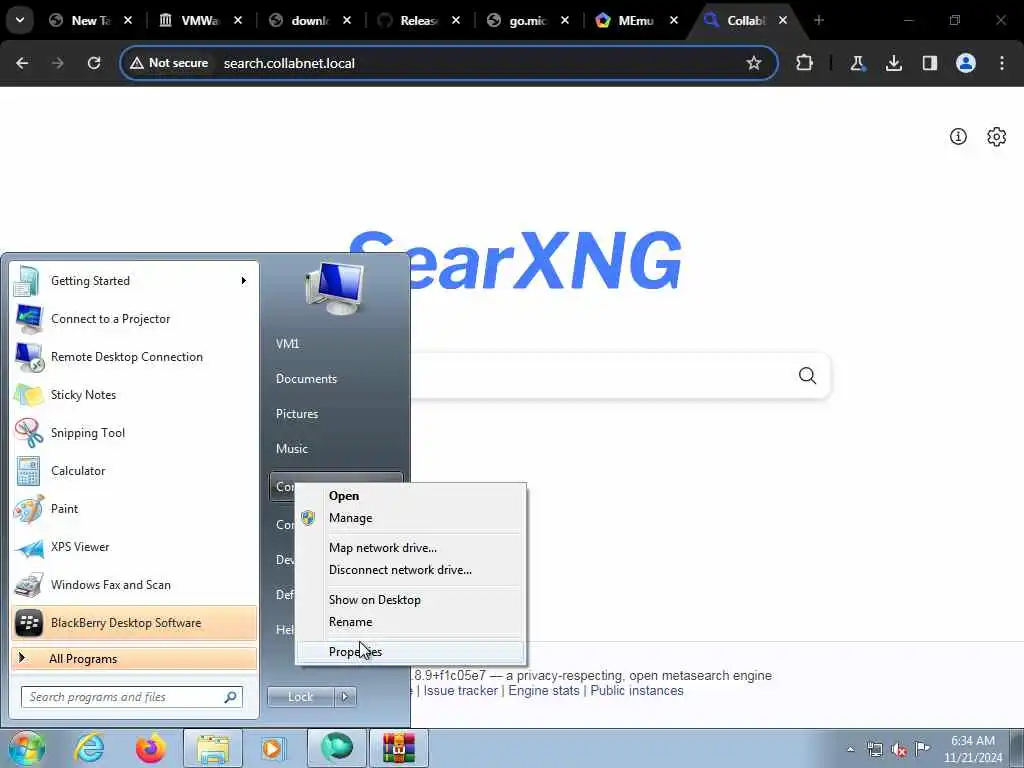Select Properties in context menu
The width and height of the screenshot is (1024, 768).
coord(410,652)
